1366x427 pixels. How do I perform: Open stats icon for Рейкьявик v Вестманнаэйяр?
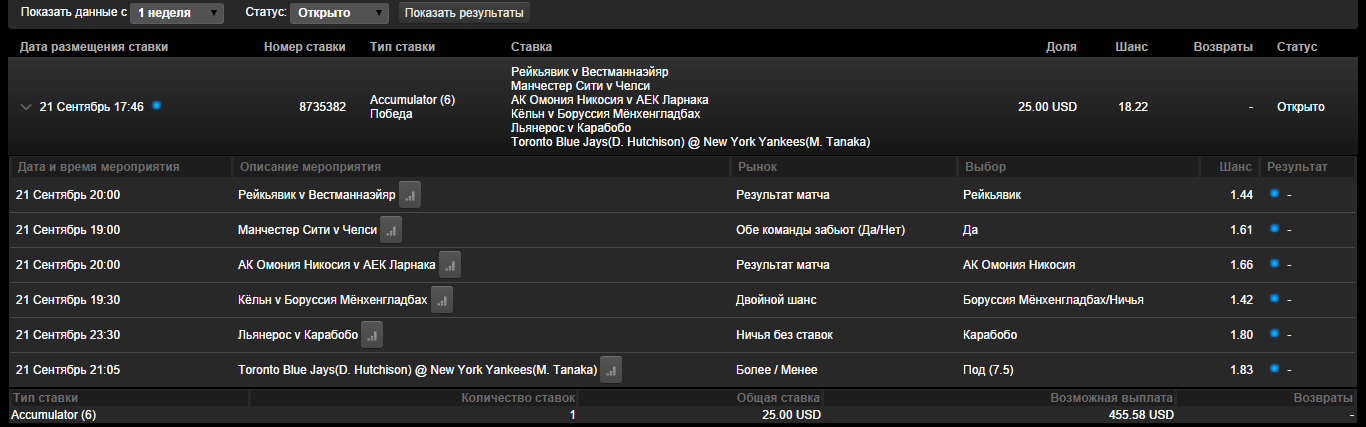[x=410, y=195]
